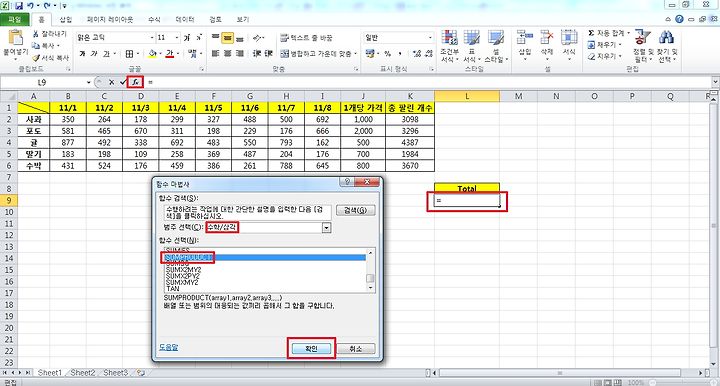Open the font color swatch button
The image size is (720, 386).
[x=169, y=54]
